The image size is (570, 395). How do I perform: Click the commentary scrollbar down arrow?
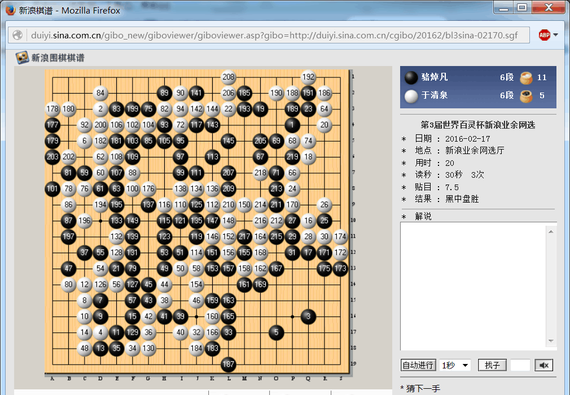551,341
